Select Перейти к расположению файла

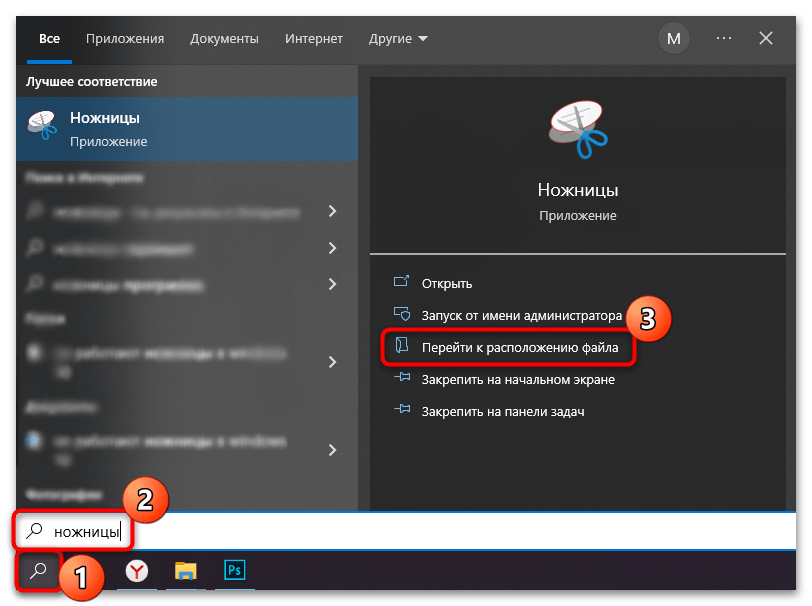519,348
